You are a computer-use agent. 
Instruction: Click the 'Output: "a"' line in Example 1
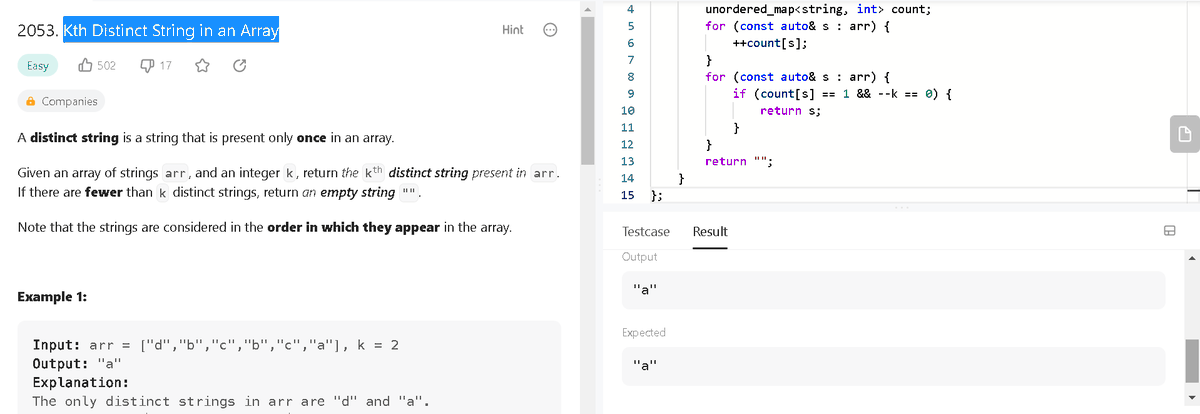(x=77, y=364)
